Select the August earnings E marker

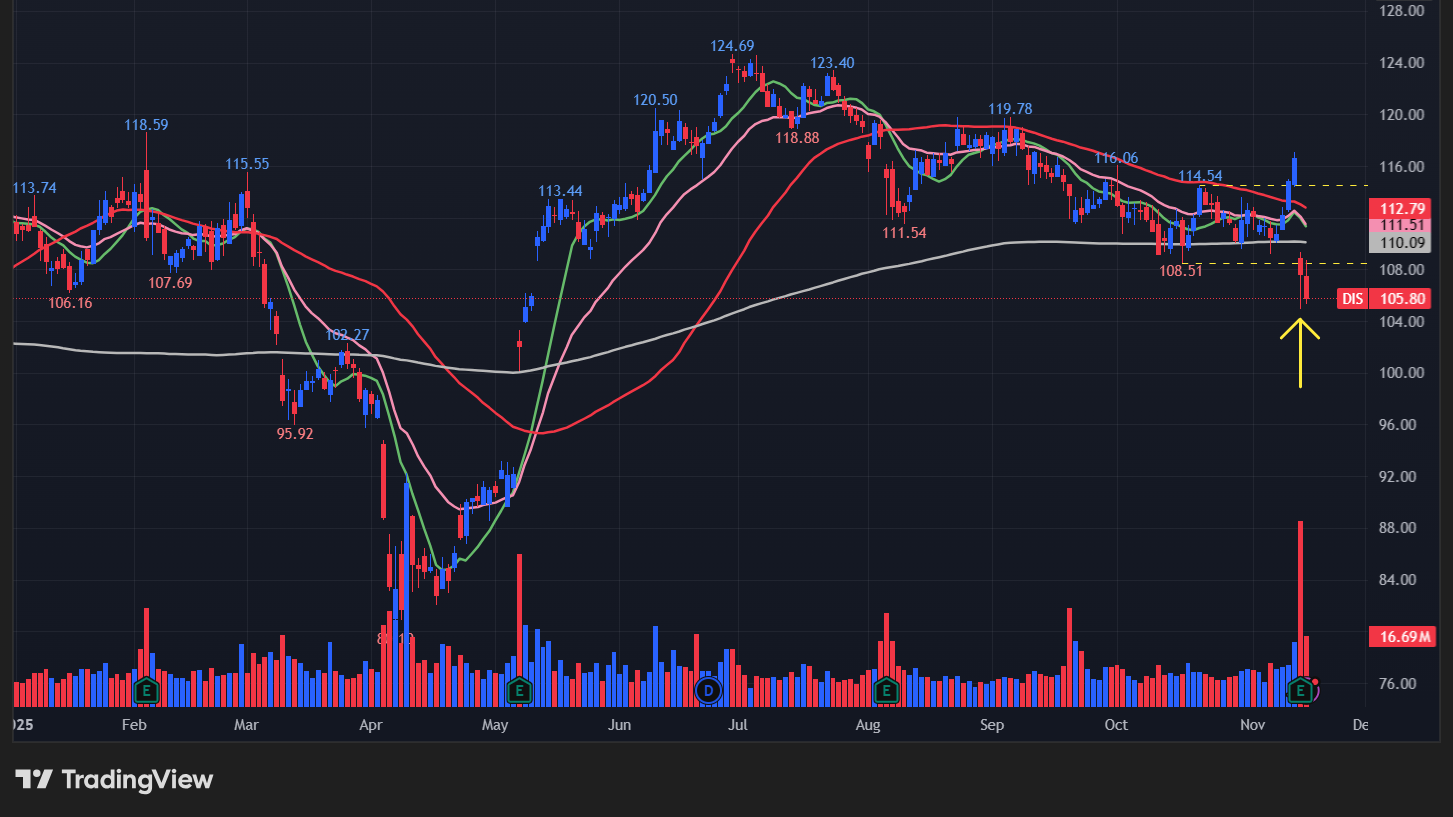(x=886, y=689)
